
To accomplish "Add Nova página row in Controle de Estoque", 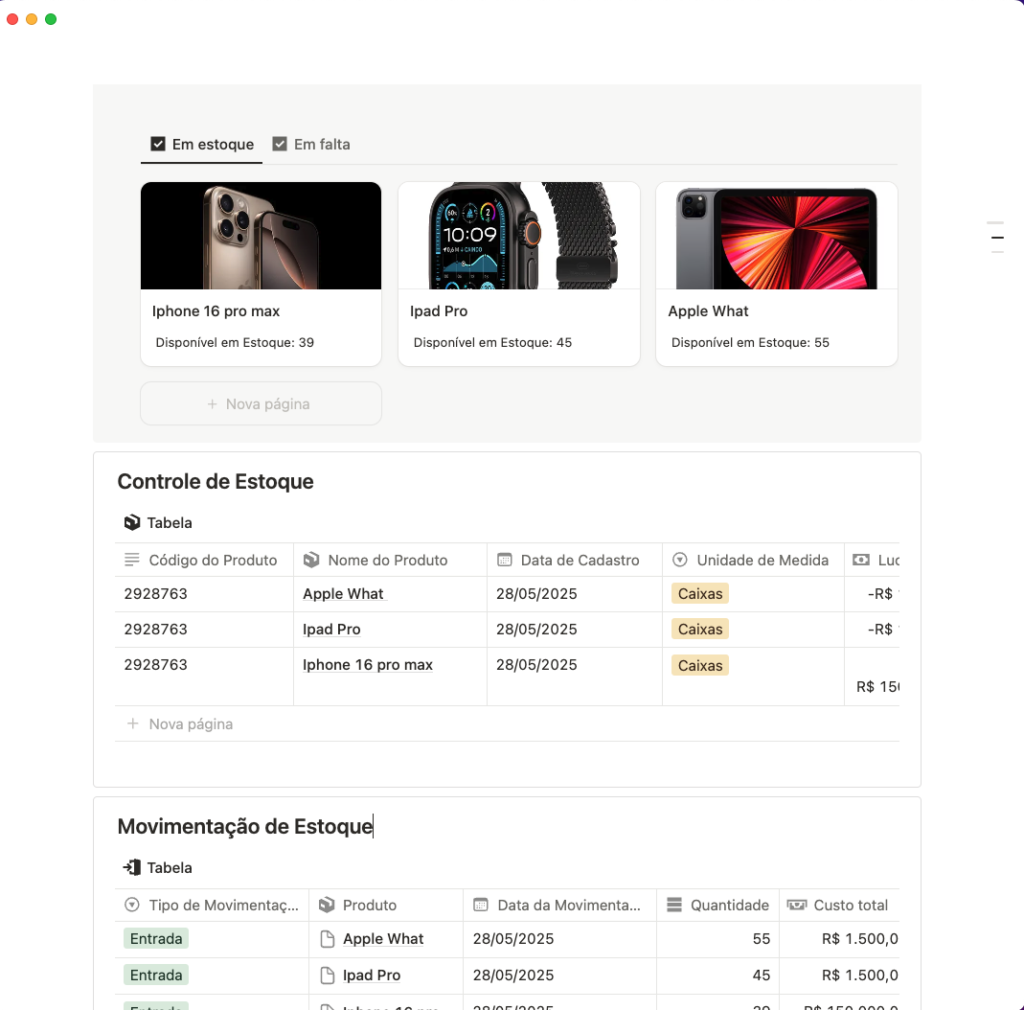I will [x=507, y=724].
